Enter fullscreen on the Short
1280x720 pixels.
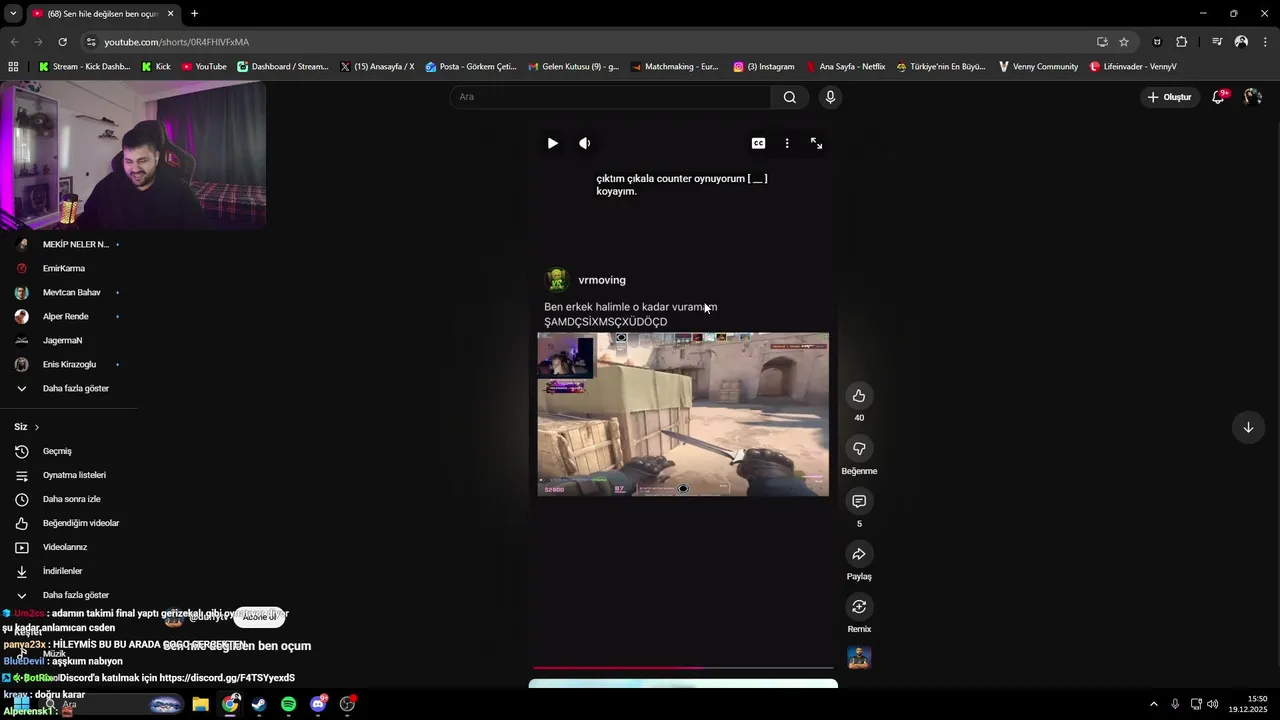816,143
